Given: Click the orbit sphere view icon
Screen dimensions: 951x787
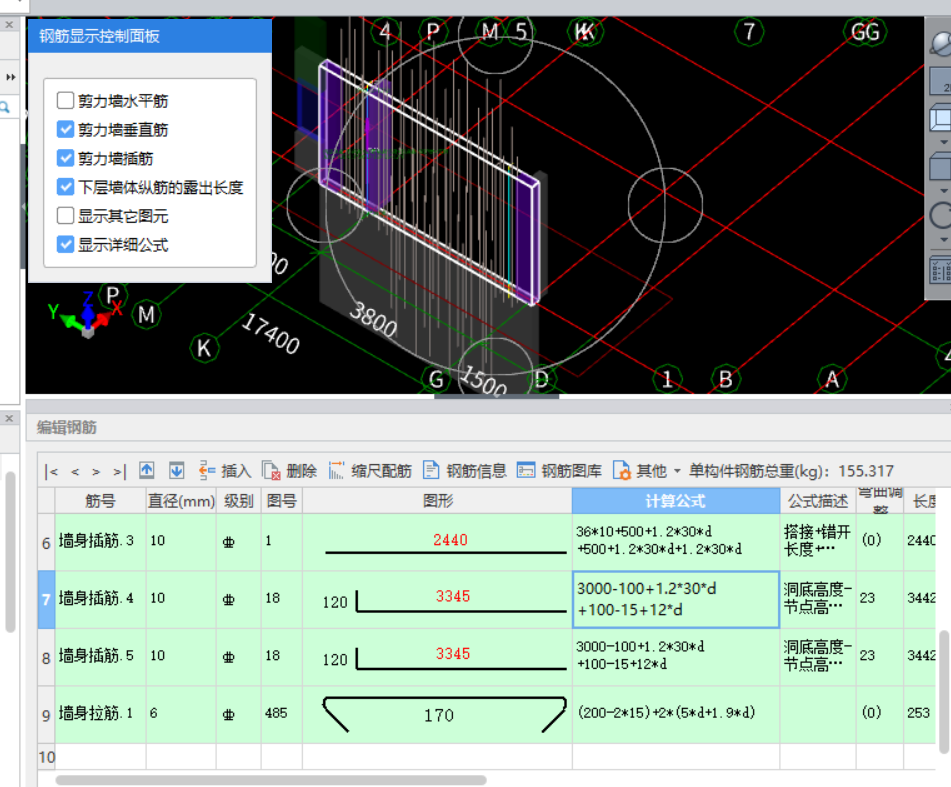Looking at the screenshot, I should [941, 42].
